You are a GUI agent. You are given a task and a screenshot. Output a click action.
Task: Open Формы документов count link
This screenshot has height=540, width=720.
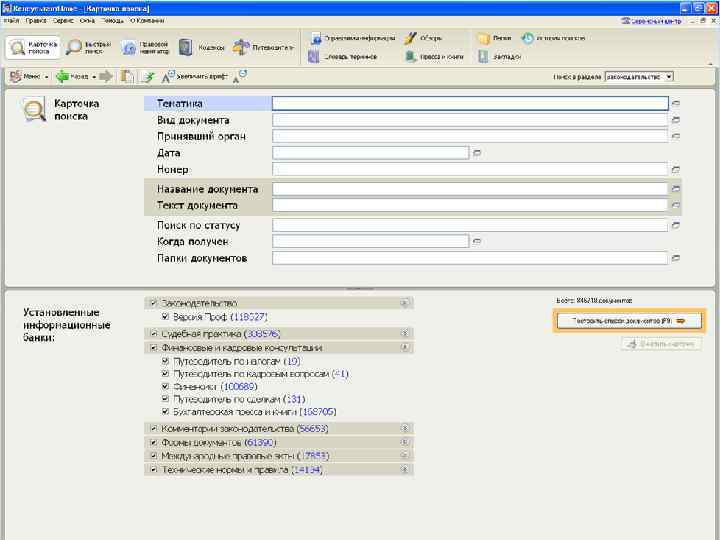pos(260,443)
